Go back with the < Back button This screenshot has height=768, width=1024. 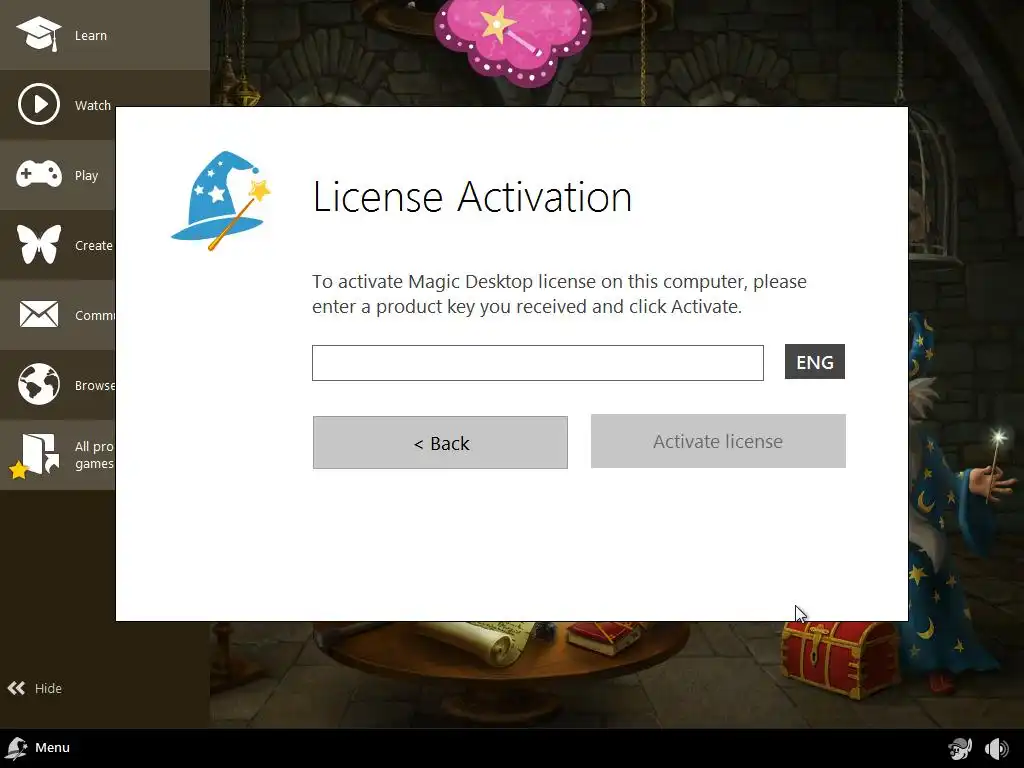440,443
